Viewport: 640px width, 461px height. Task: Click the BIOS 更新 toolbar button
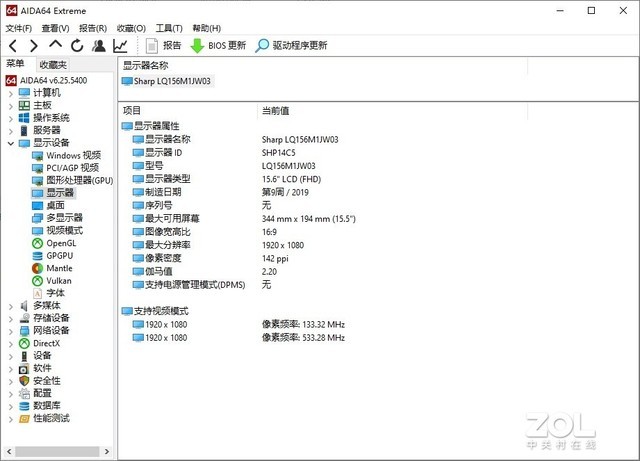[218, 46]
